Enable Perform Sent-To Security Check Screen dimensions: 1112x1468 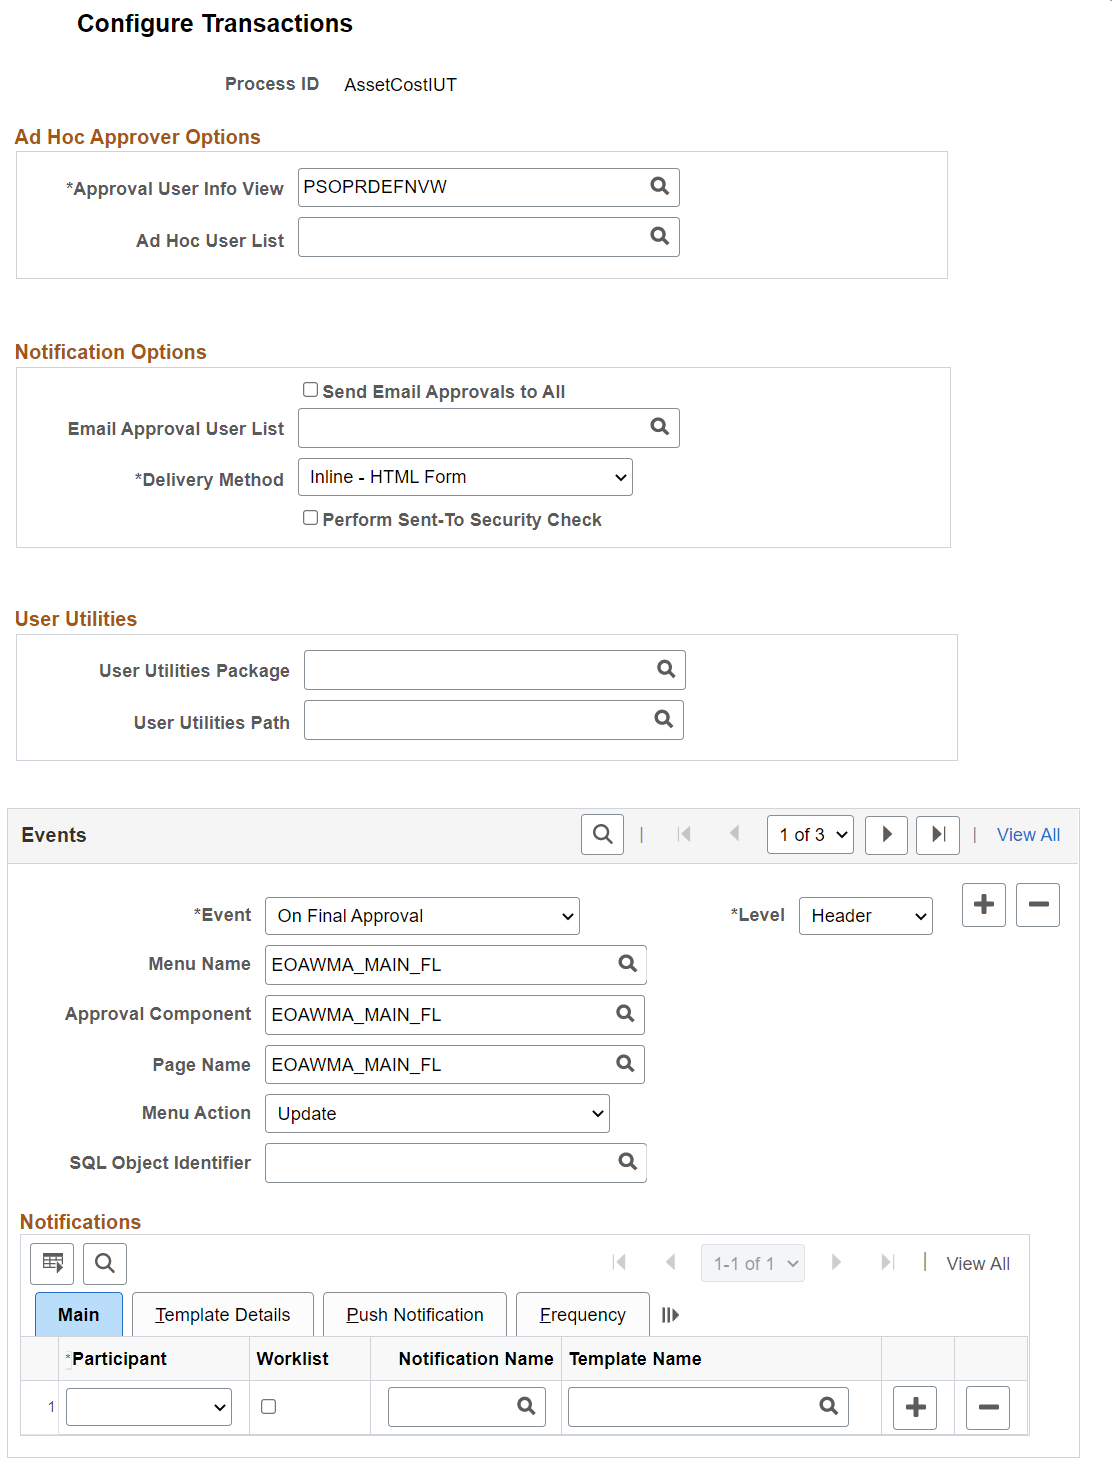[310, 517]
